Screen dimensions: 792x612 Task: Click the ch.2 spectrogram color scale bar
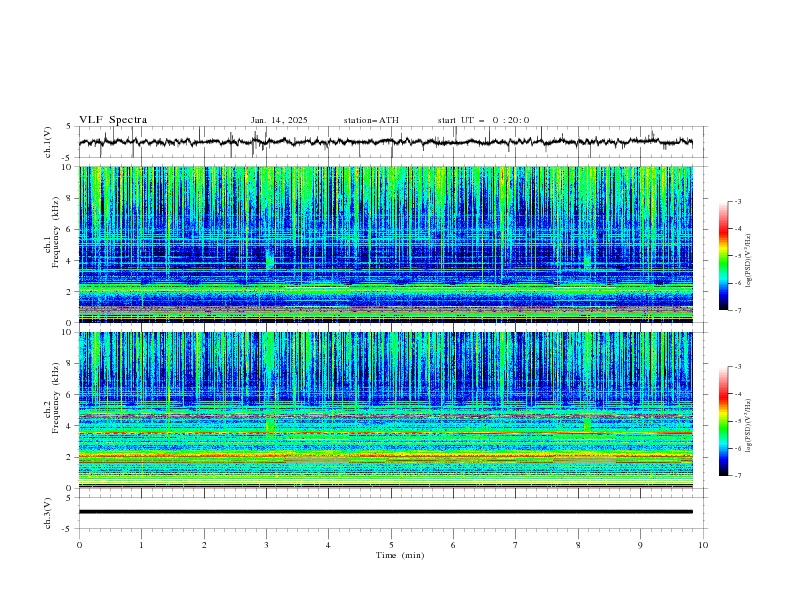click(723, 421)
